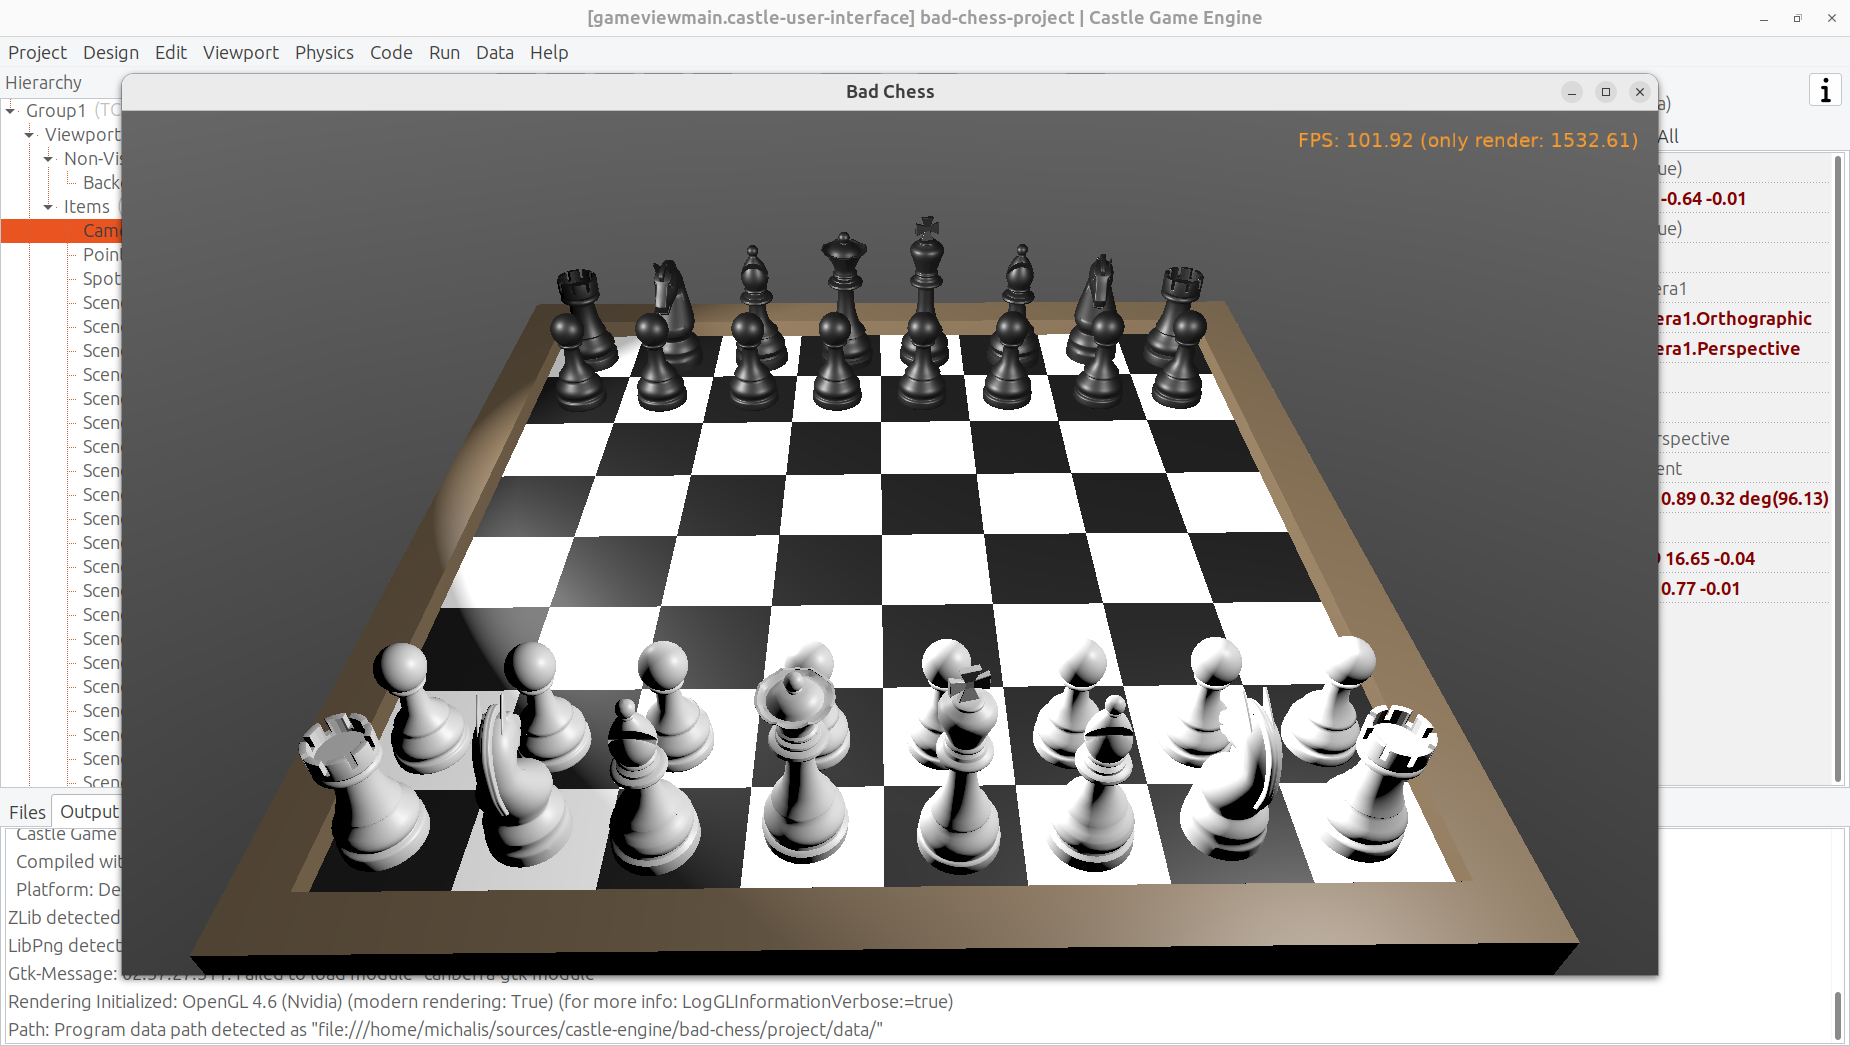Click the '0.77 -0.01' property value
Viewport: 1850px width, 1046px height.
1700,588
